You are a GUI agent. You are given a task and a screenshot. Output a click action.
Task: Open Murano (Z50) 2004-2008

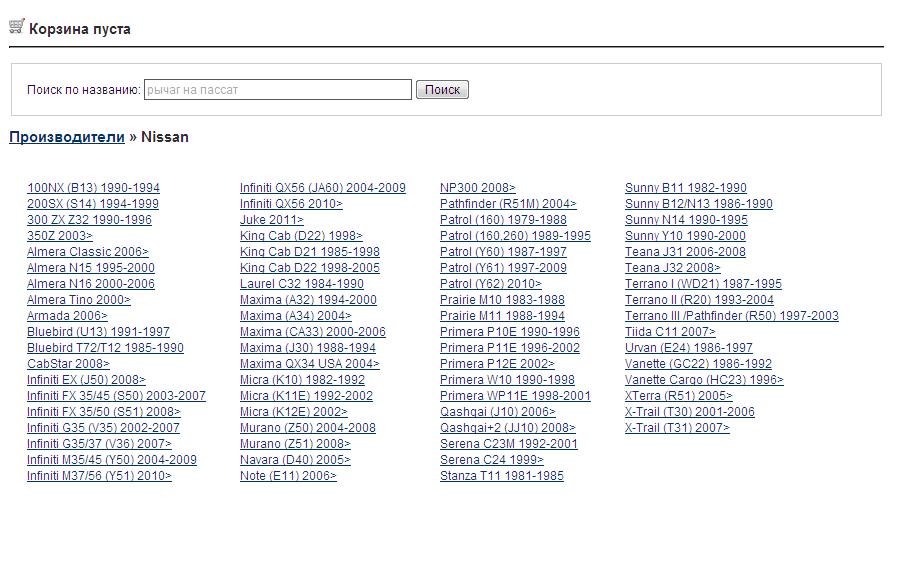pyautogui.click(x=308, y=427)
